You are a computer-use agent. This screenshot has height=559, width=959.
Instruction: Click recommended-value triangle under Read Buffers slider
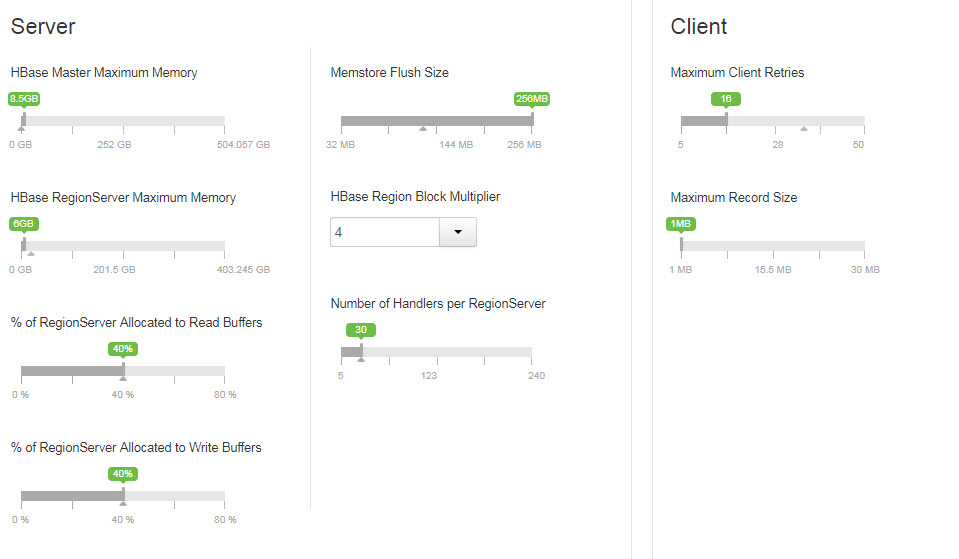click(x=123, y=379)
